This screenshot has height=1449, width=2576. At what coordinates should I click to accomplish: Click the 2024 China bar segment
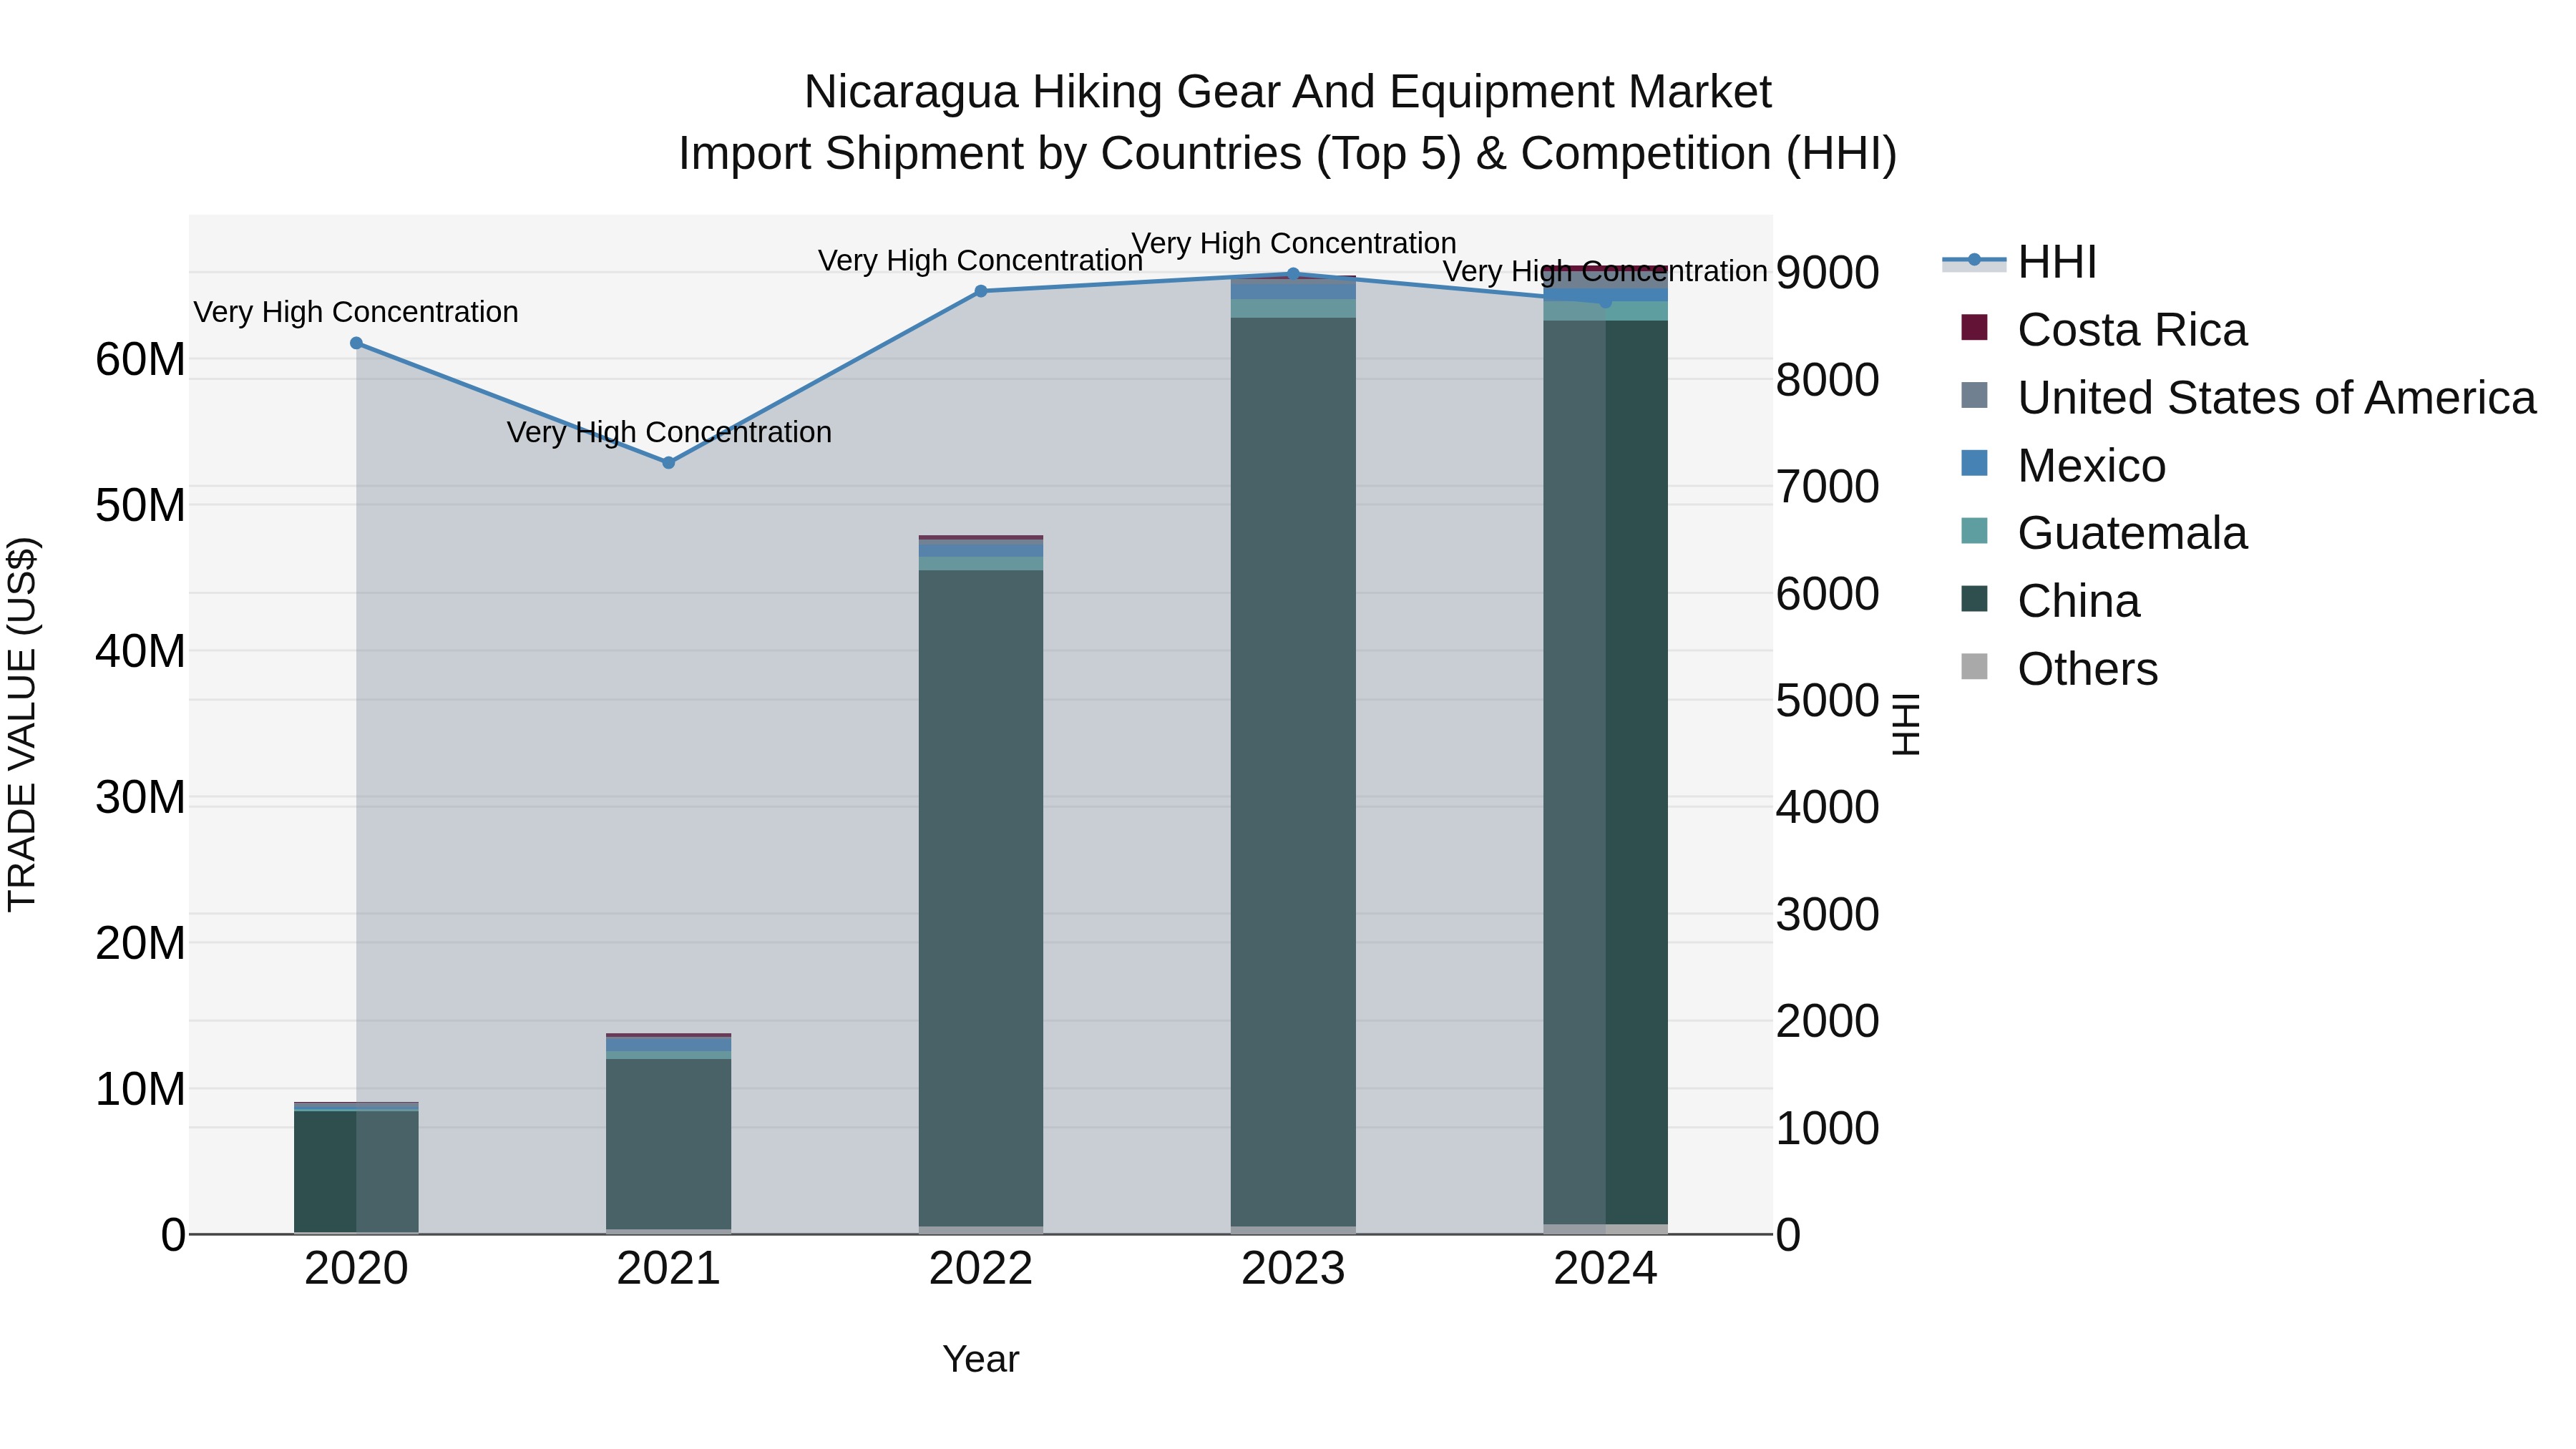pos(1605,772)
